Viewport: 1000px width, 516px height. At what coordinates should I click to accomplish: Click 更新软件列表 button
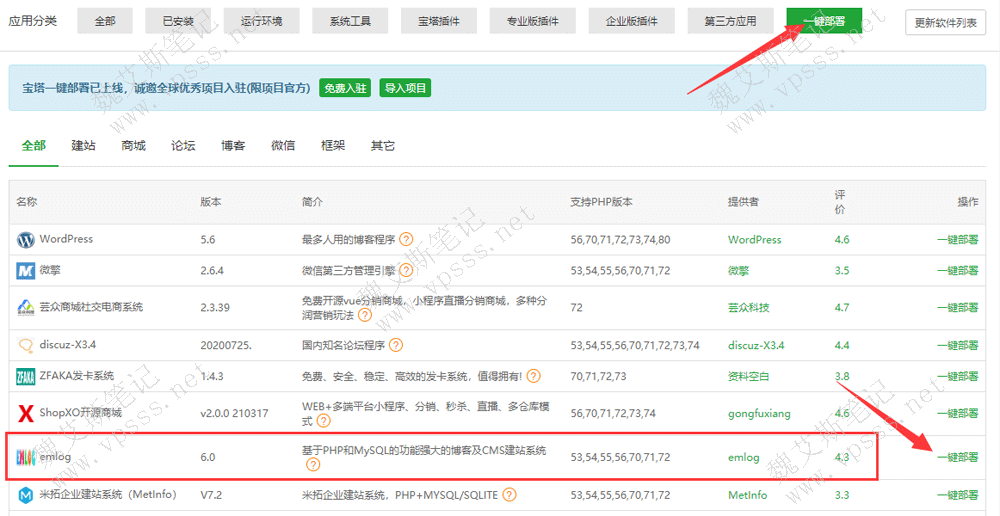[x=945, y=23]
